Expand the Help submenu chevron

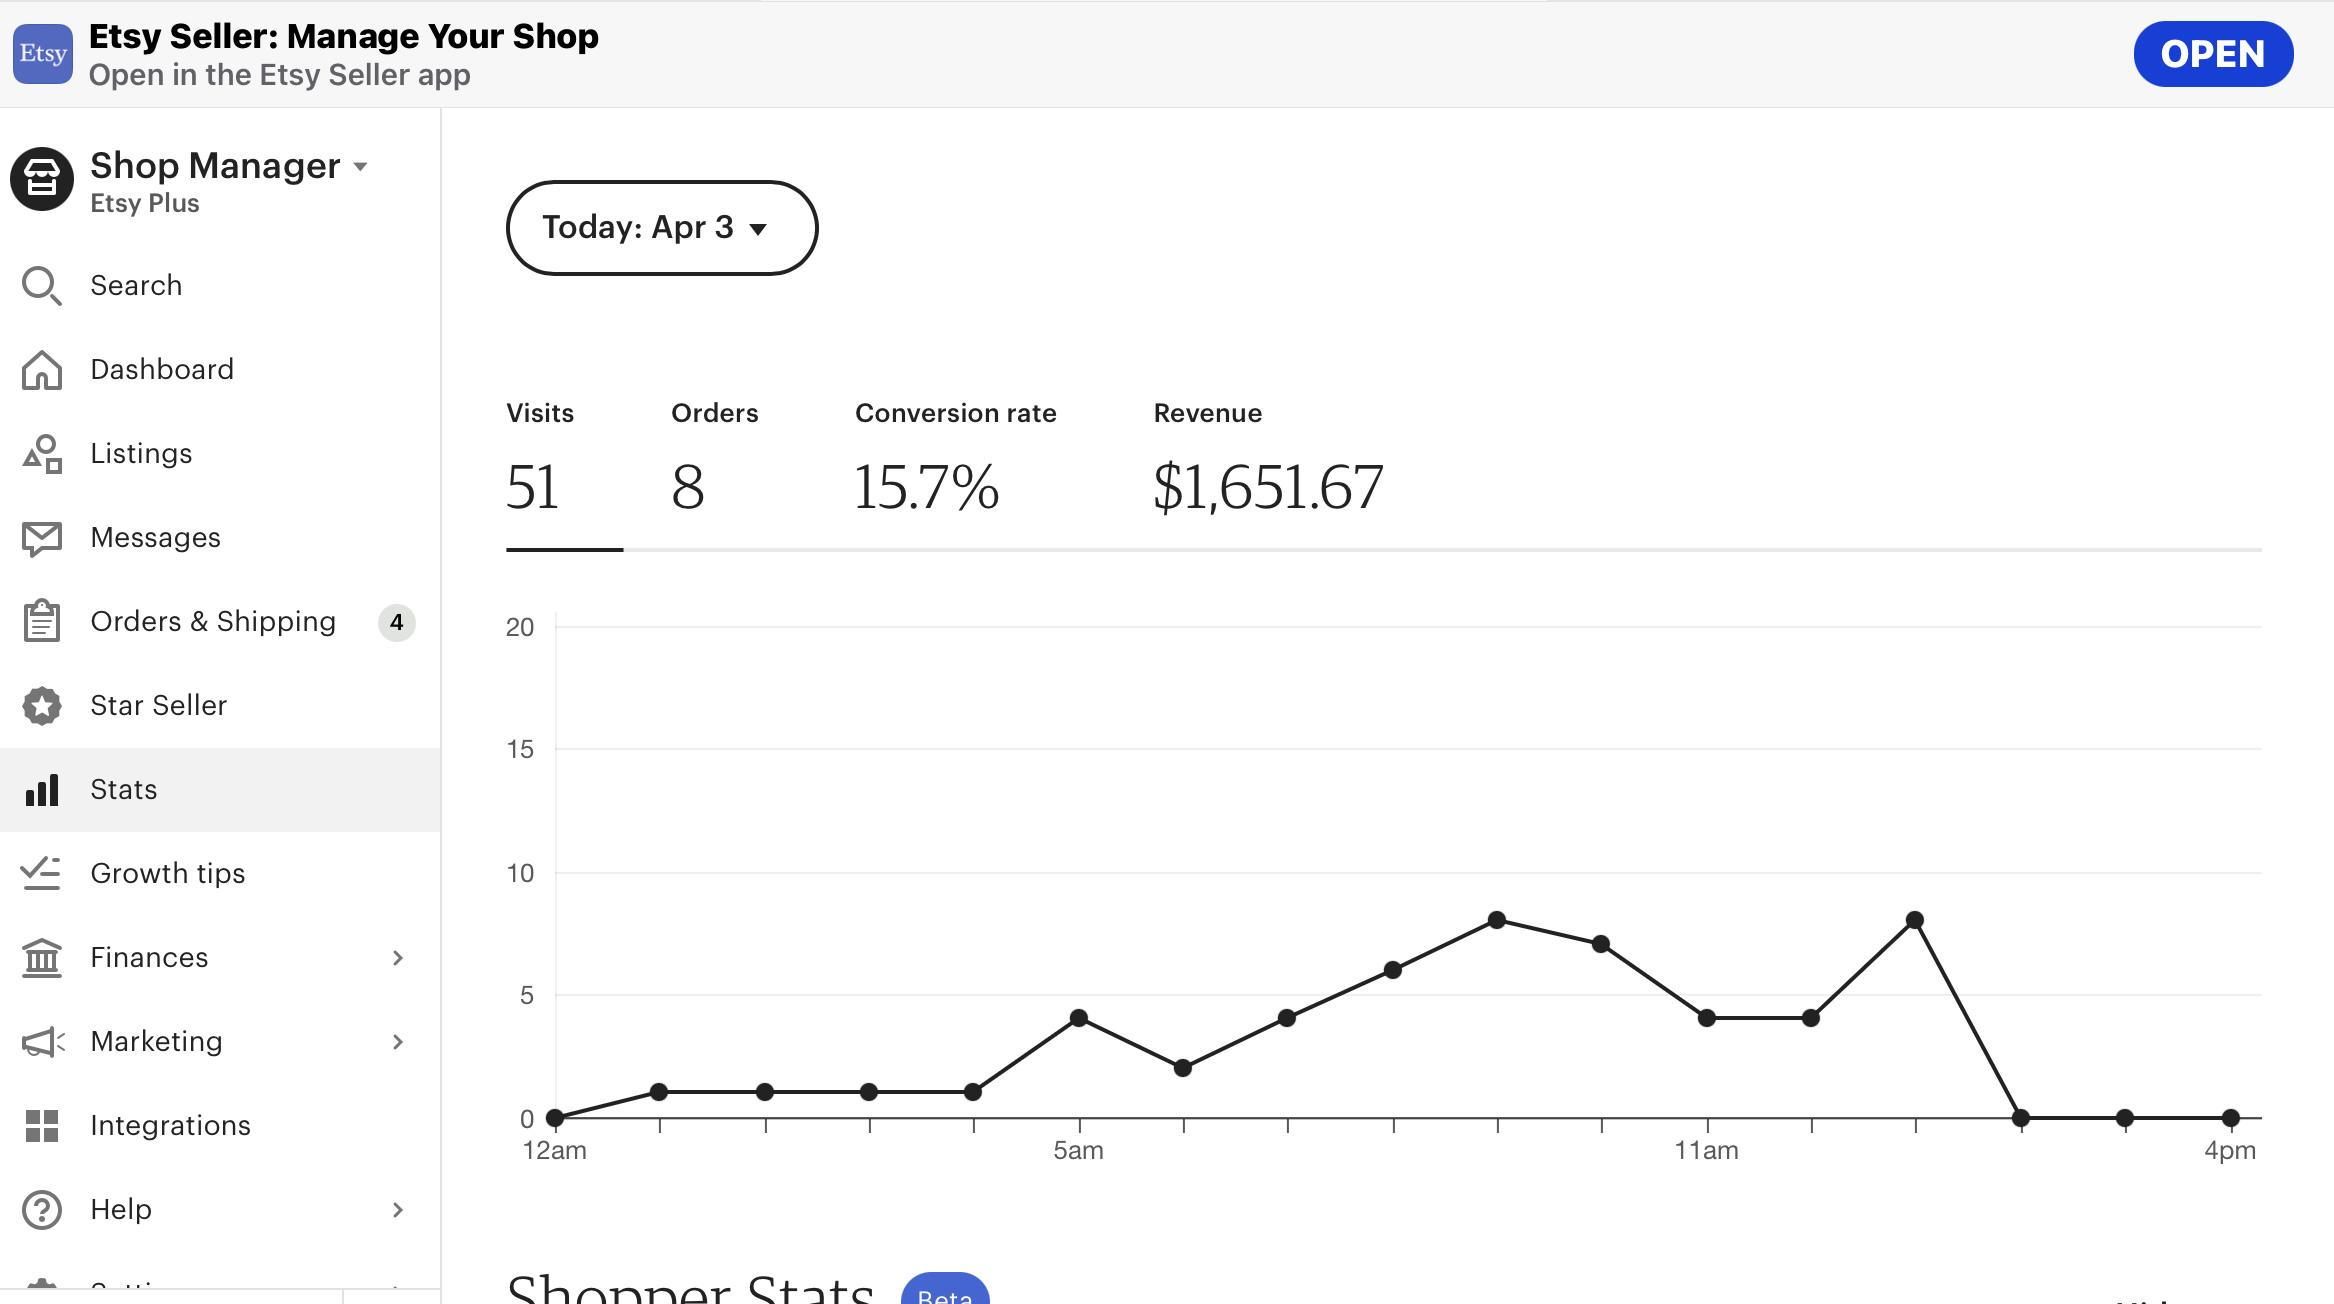tap(398, 1210)
